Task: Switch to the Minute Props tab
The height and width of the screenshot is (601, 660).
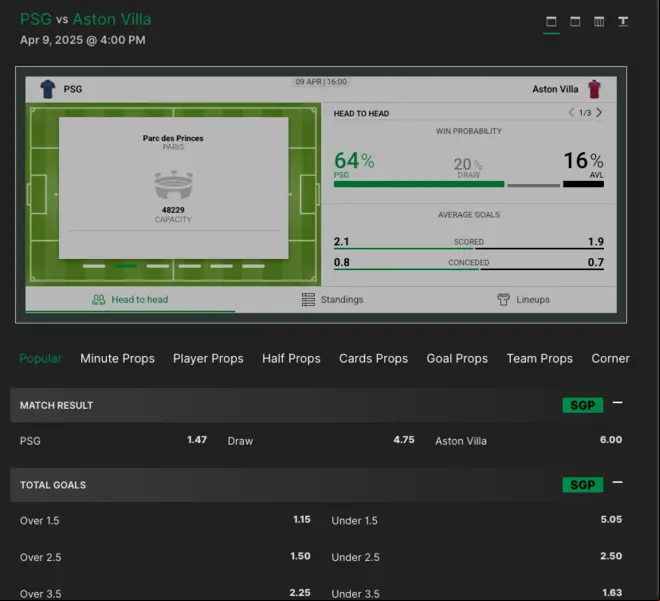Action: [x=117, y=359]
